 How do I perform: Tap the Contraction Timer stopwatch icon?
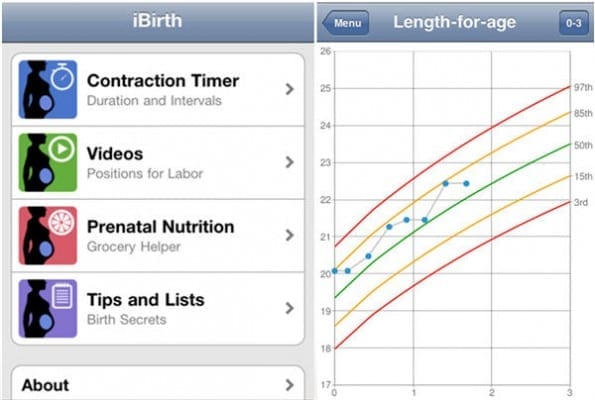(x=48, y=90)
